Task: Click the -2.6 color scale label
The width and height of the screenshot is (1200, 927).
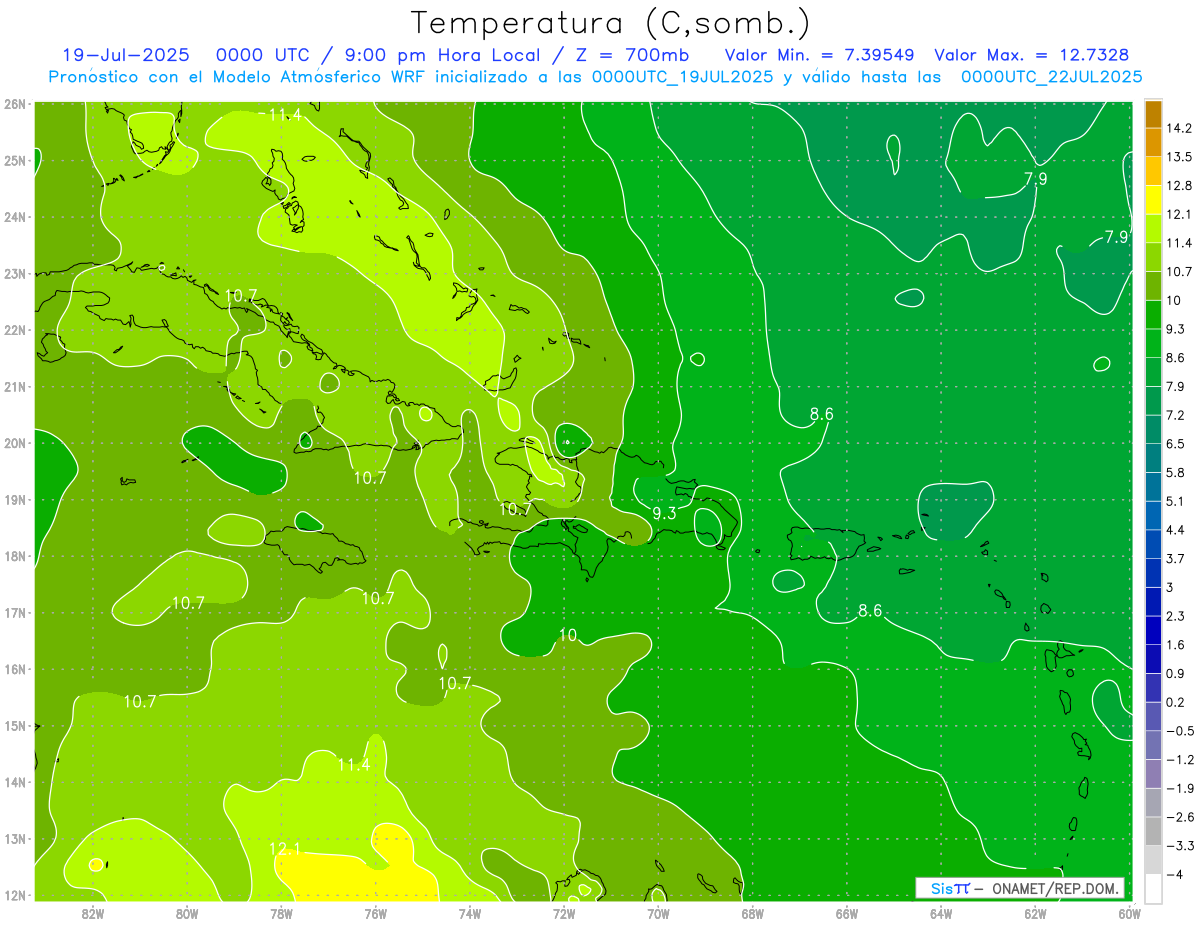Action: (x=1179, y=817)
